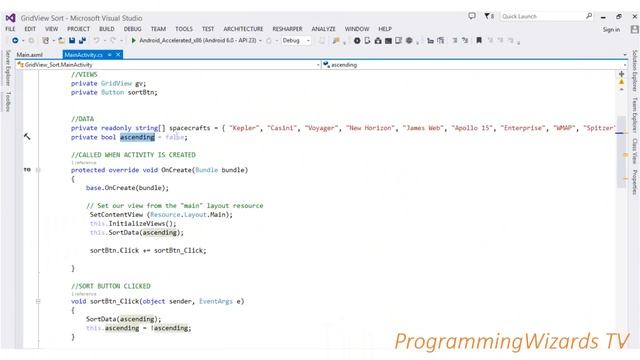Click the New Project toolbar icon
640x360 pixels.
(x=46, y=40)
